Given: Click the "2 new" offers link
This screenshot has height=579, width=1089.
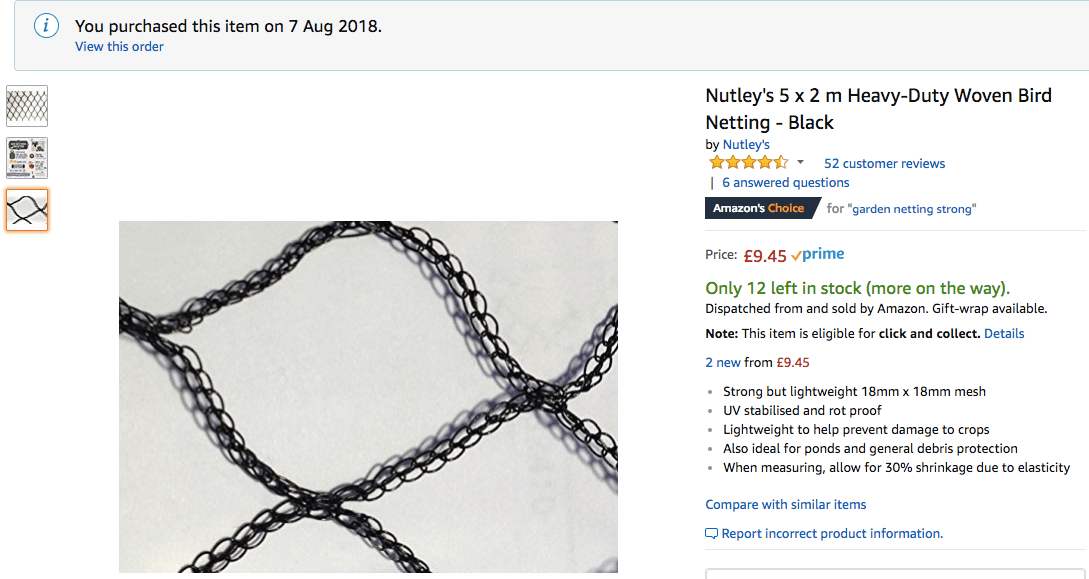Looking at the screenshot, I should point(721,363).
